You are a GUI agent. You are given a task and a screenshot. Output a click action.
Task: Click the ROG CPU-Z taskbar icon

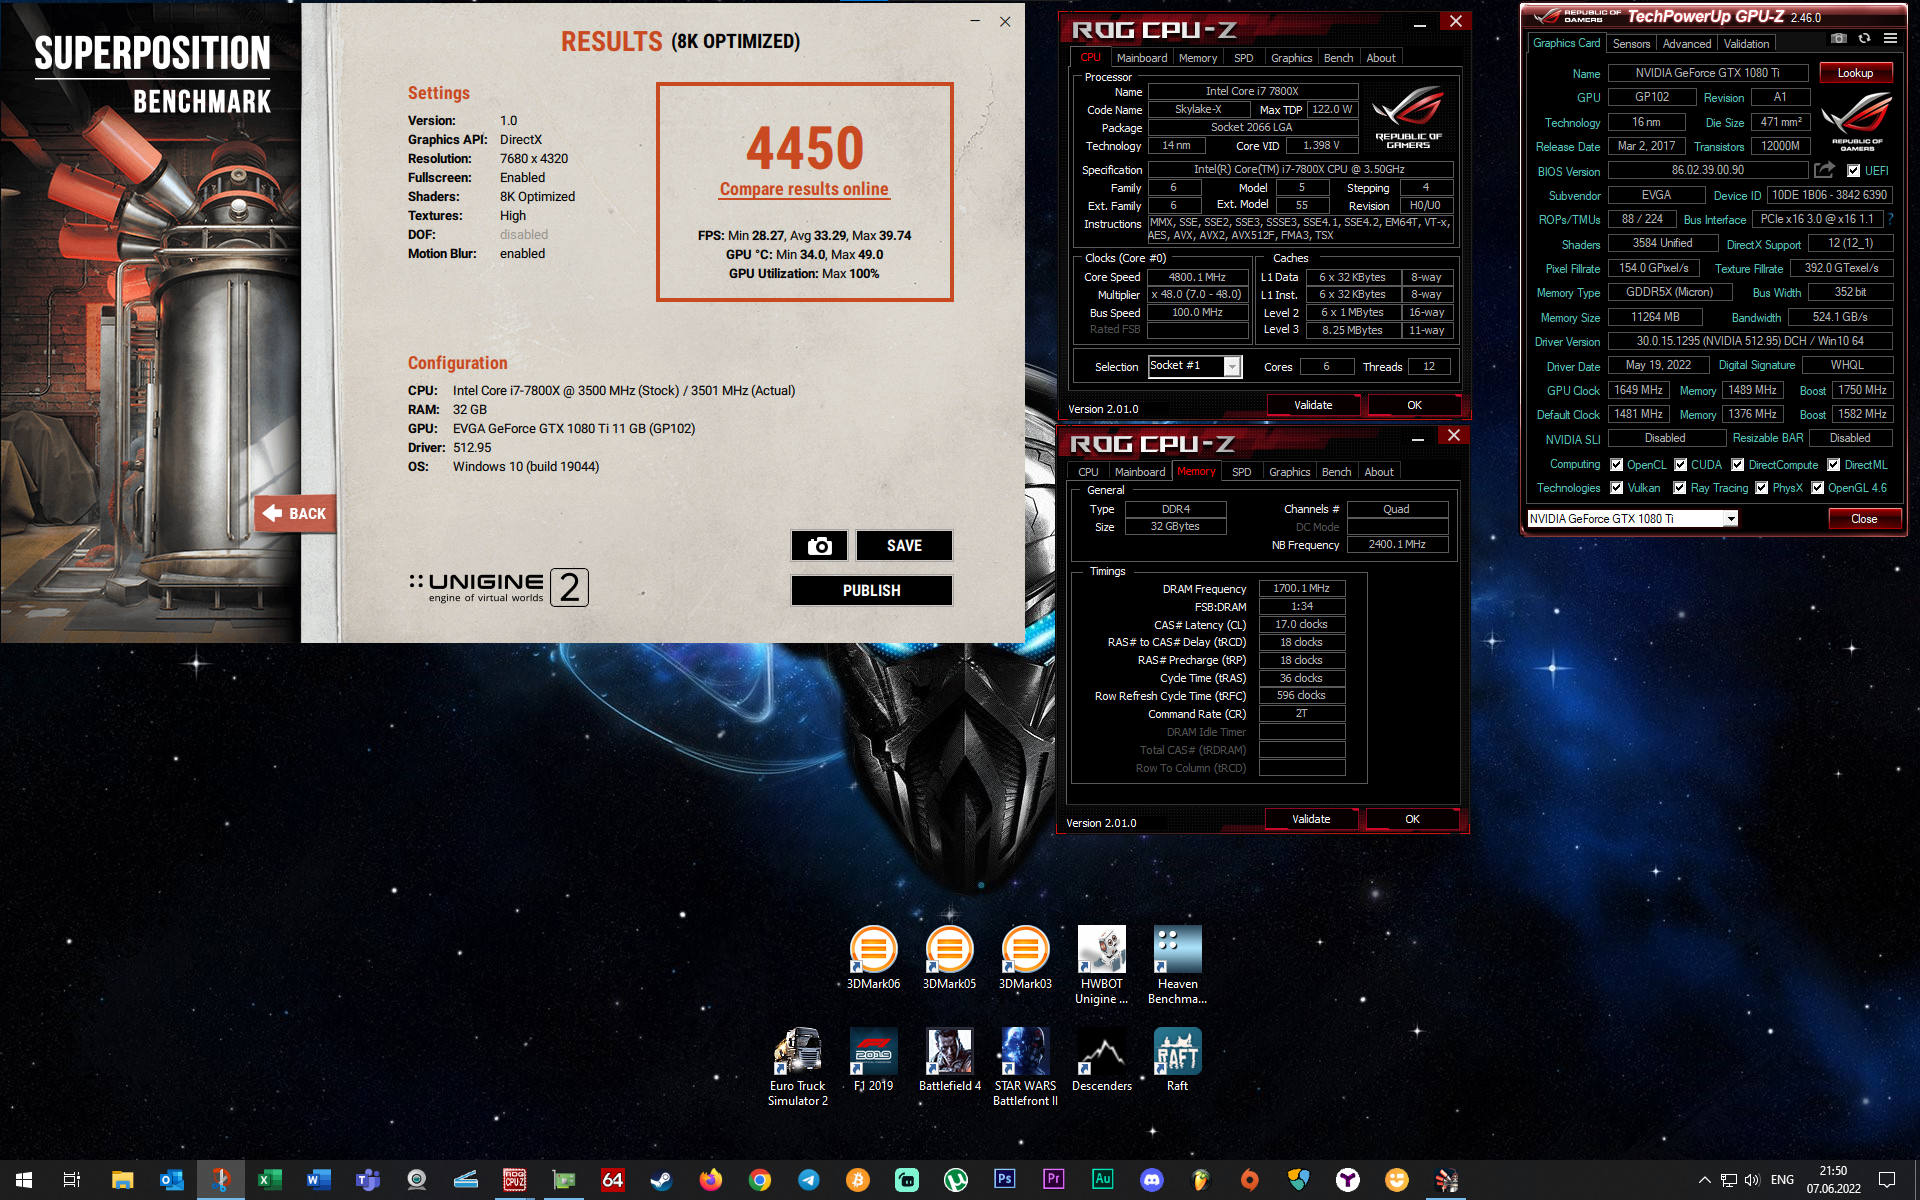514,1180
